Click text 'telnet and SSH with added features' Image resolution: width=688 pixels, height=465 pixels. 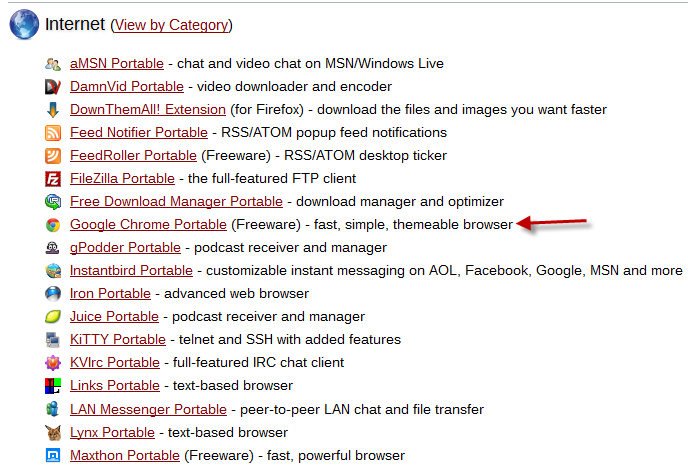(290, 340)
